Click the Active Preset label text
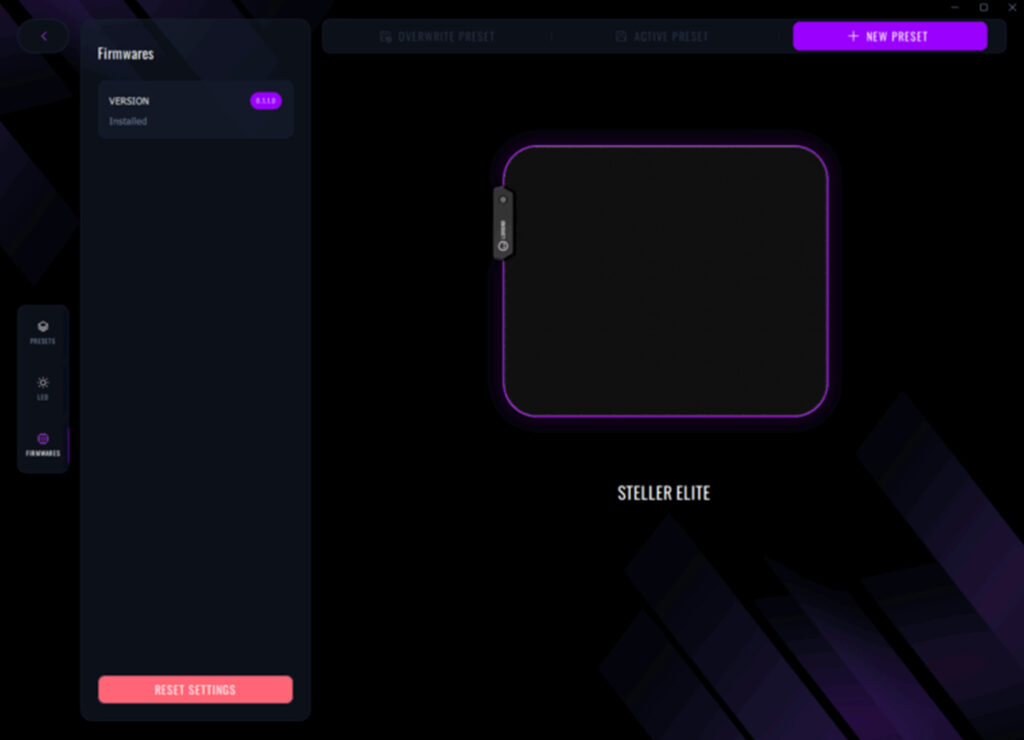Screen dimensions: 1024x740 click(x=671, y=37)
